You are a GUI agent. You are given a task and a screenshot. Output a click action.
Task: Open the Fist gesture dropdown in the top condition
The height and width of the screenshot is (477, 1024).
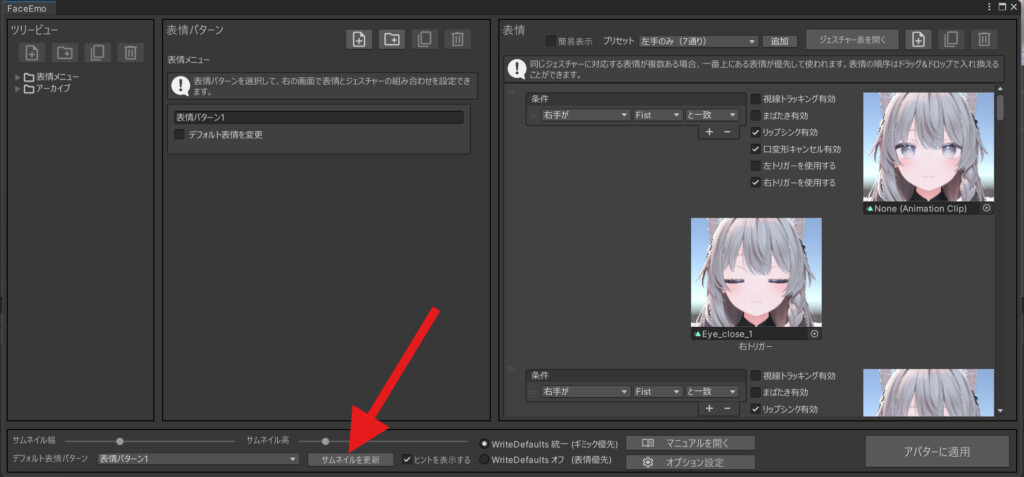pos(658,115)
